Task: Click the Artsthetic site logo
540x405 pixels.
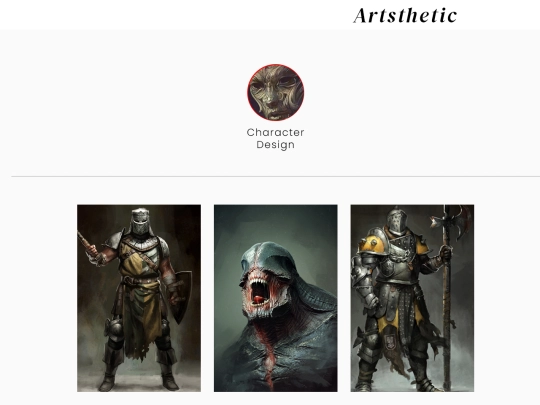Action: [x=405, y=15]
